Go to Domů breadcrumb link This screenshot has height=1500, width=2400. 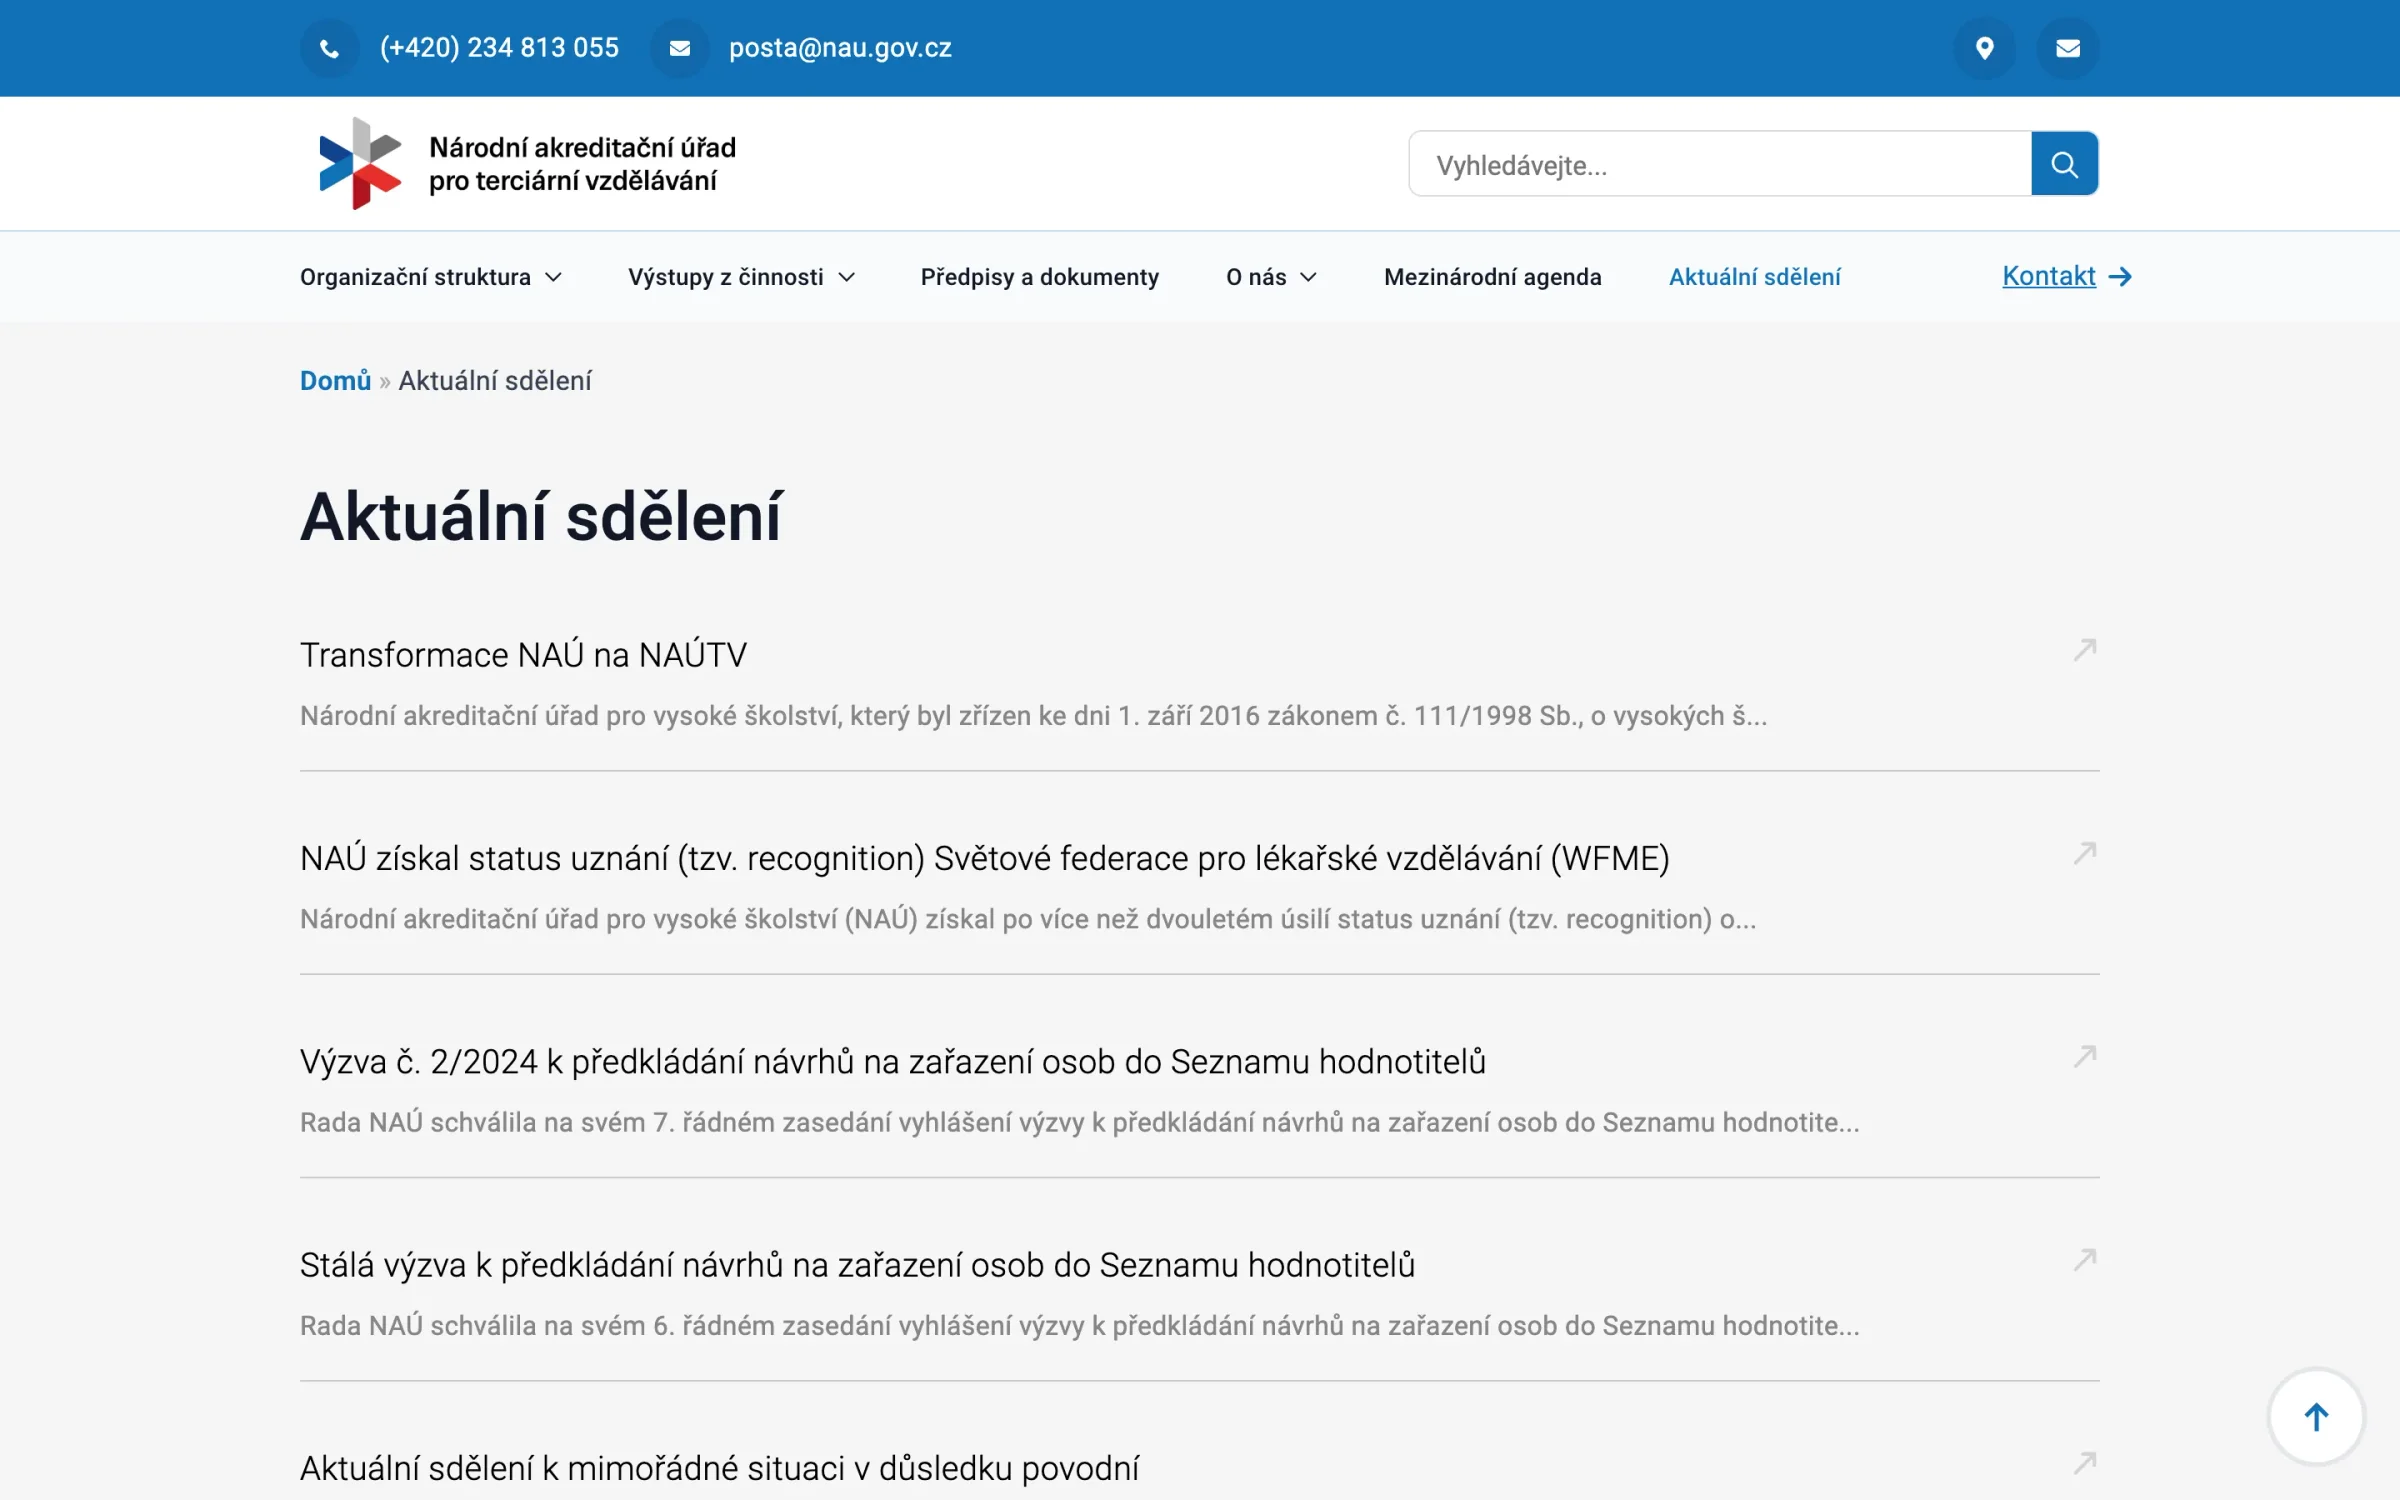tap(335, 381)
